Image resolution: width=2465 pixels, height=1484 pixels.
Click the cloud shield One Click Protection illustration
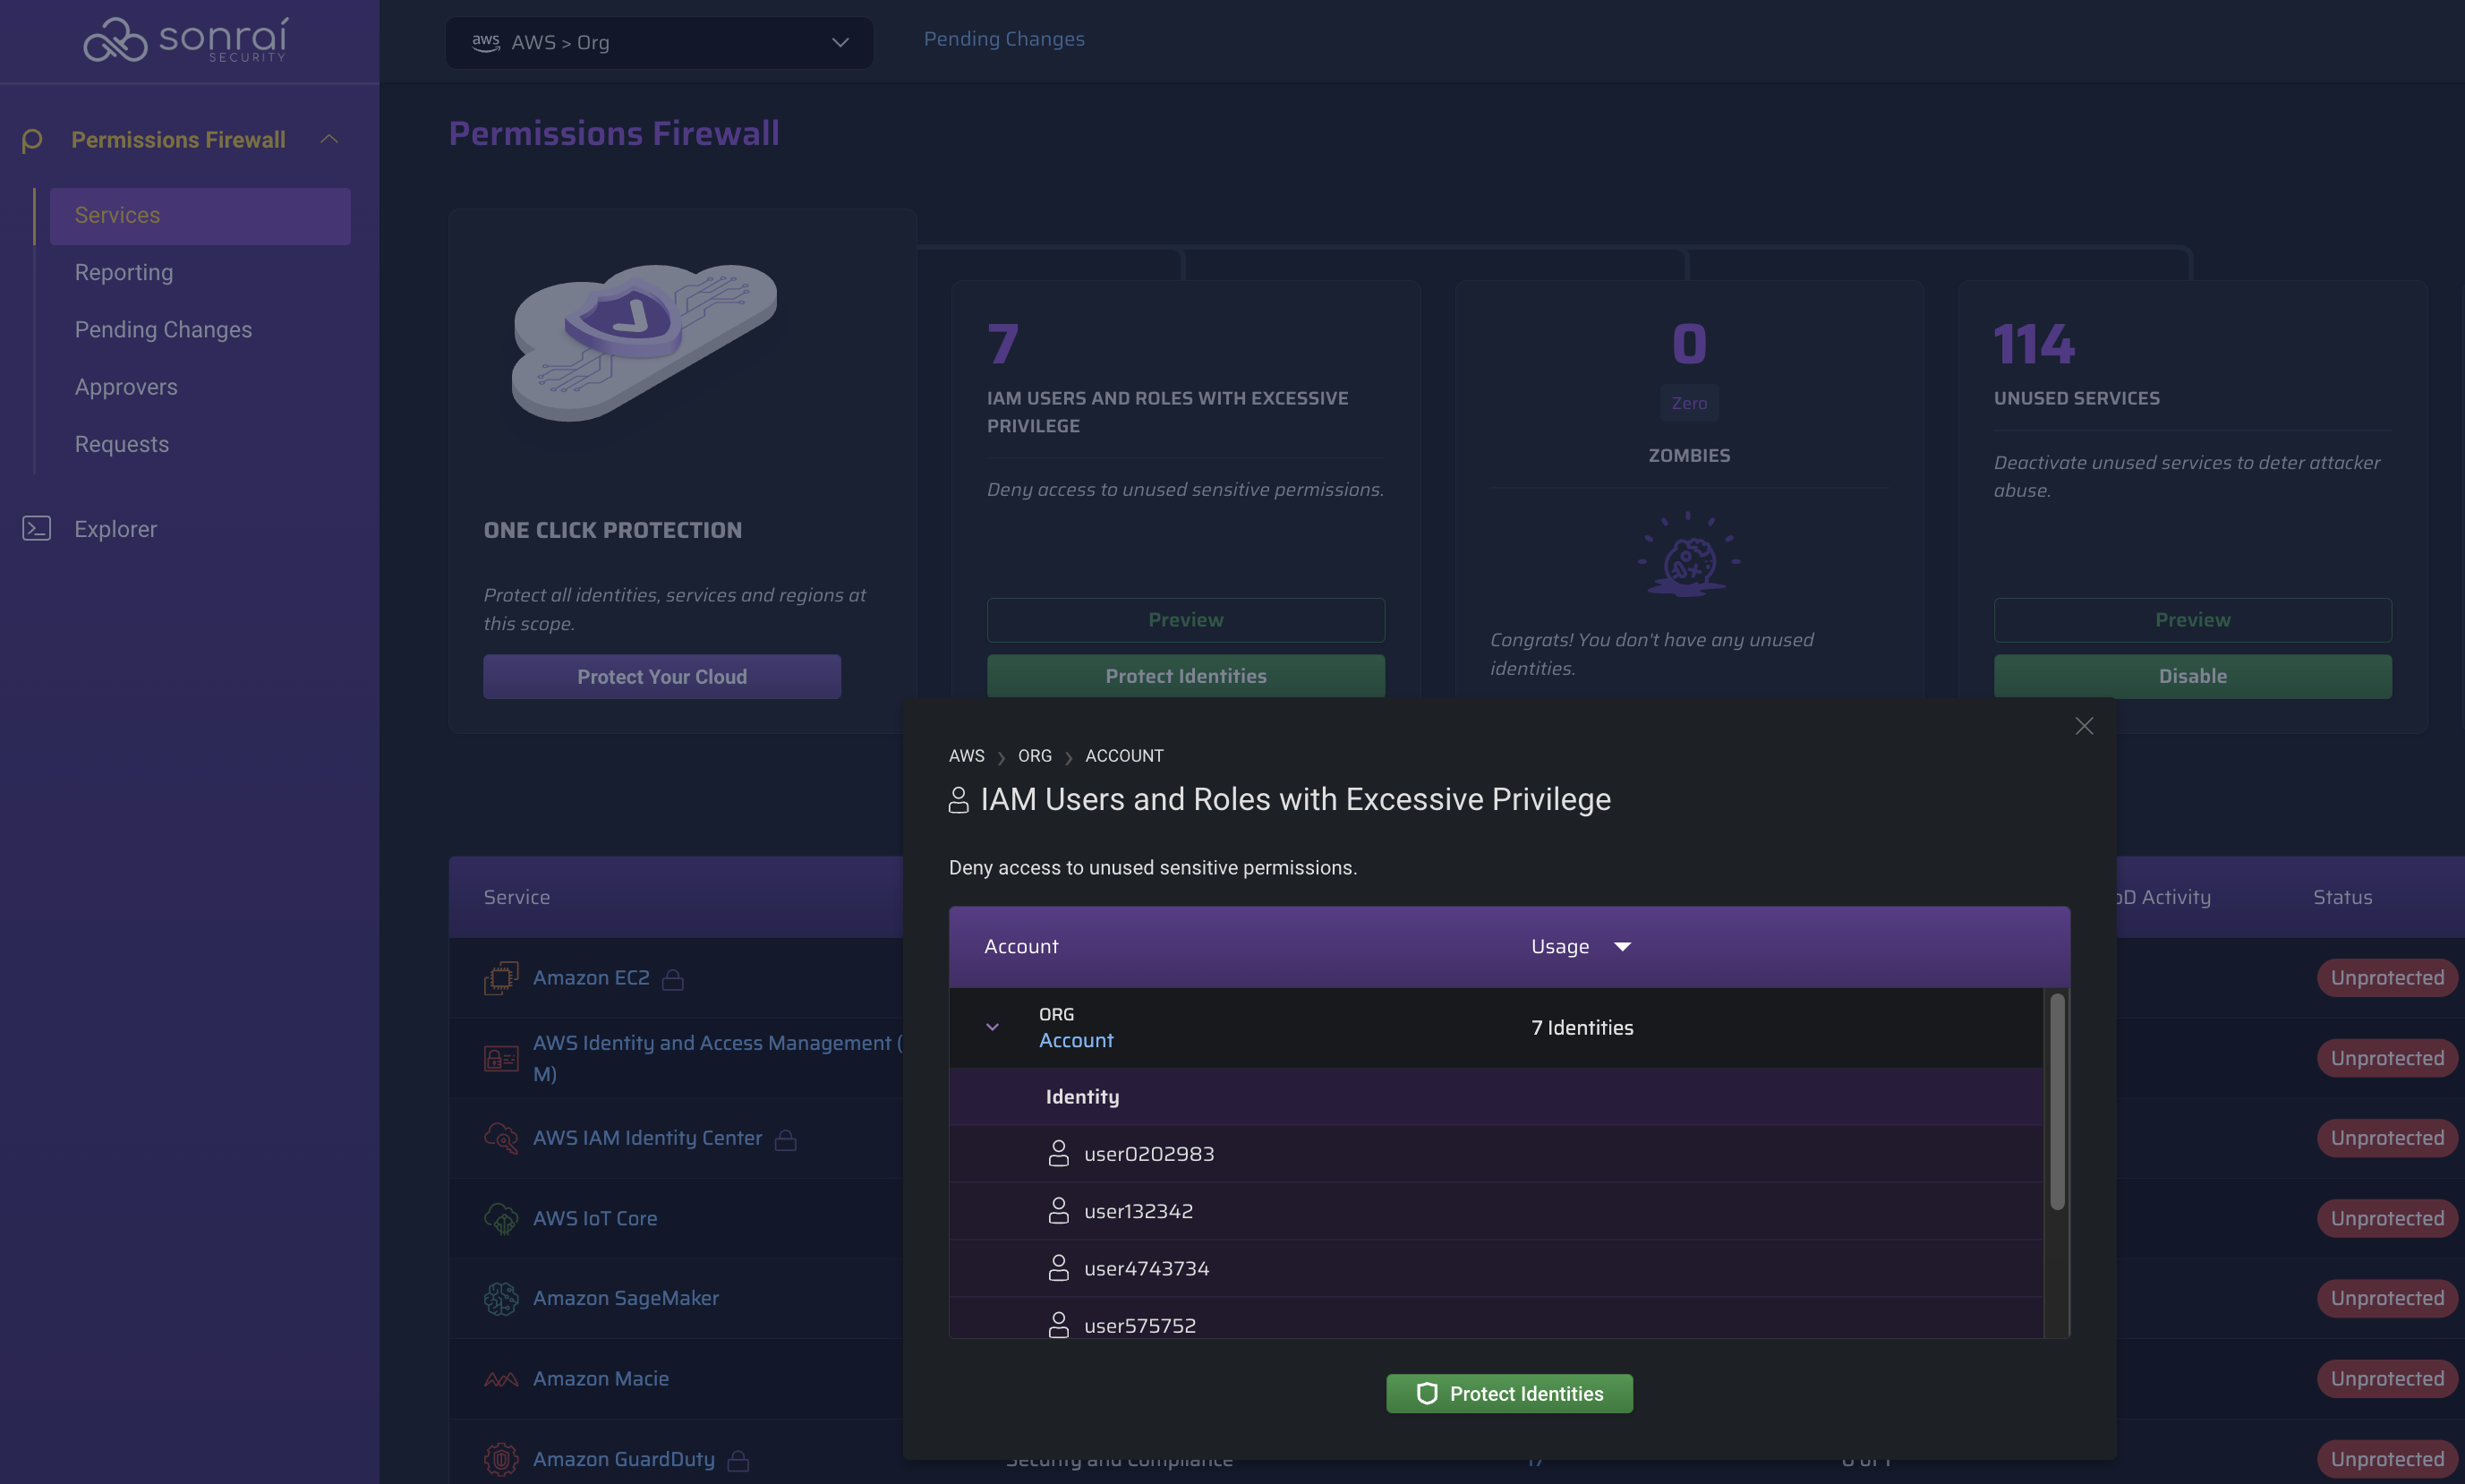(644, 342)
